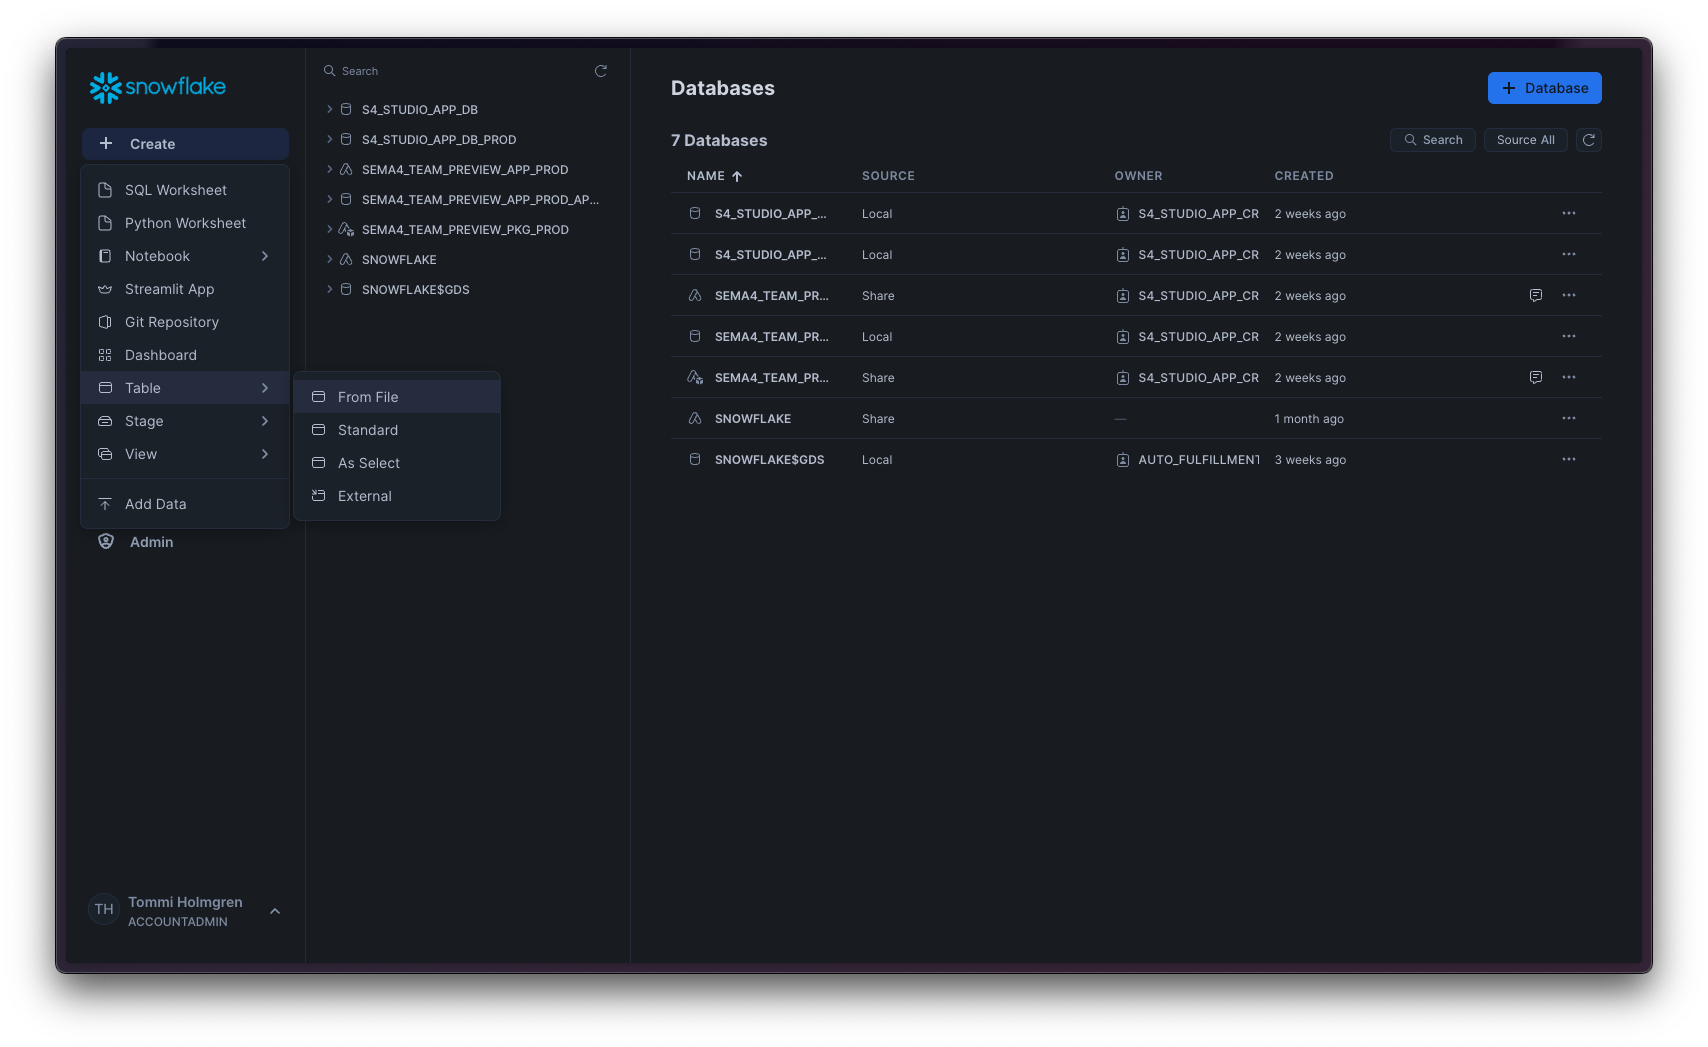Image resolution: width=1708 pixels, height=1047 pixels.
Task: Click the TH user avatar
Action: coord(104,909)
